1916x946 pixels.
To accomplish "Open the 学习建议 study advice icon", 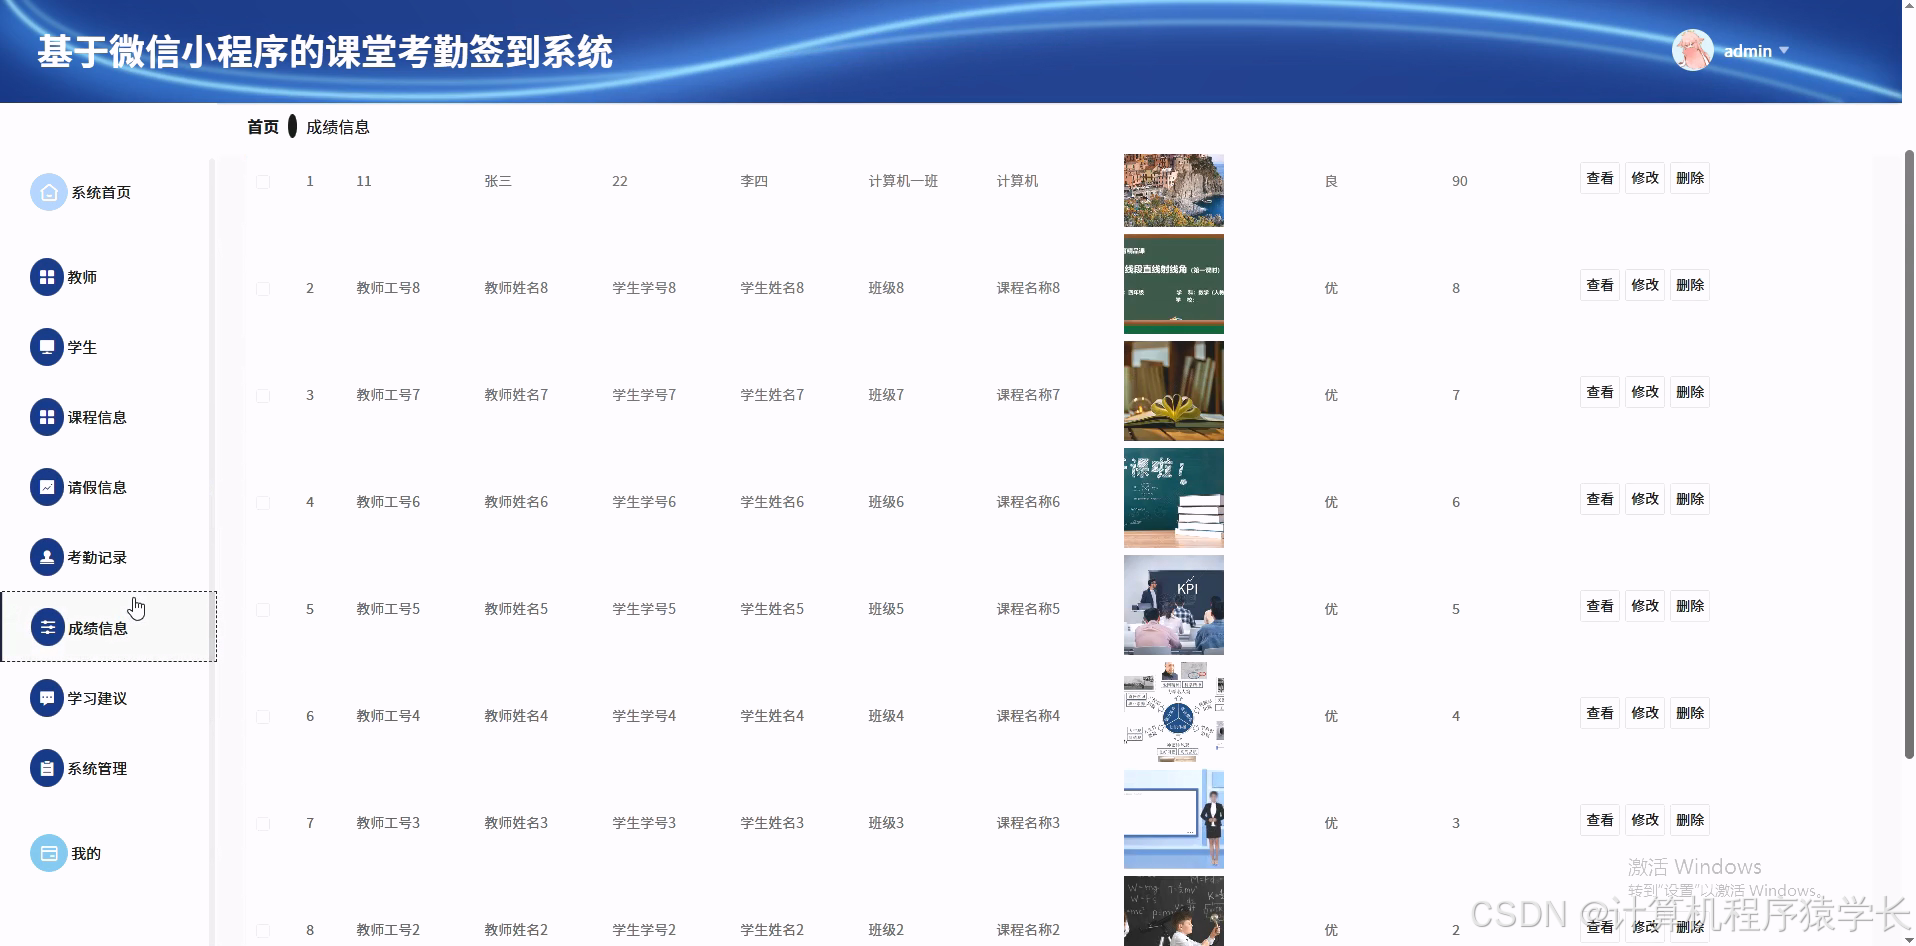I will (x=48, y=698).
